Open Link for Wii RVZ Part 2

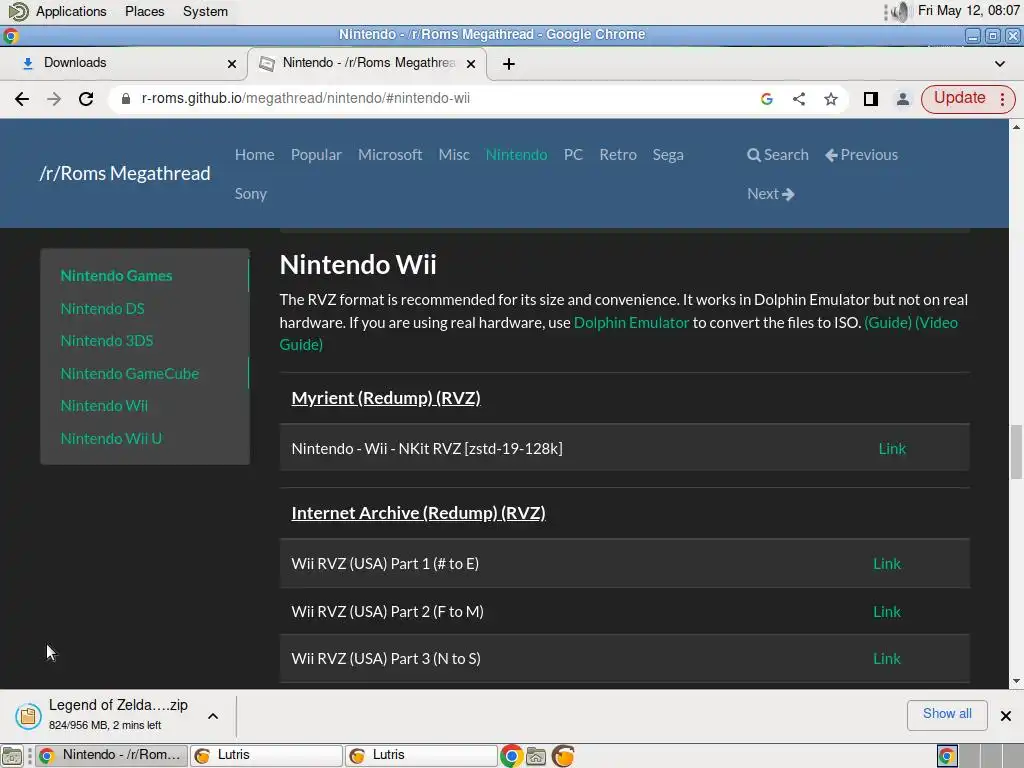pos(887,612)
